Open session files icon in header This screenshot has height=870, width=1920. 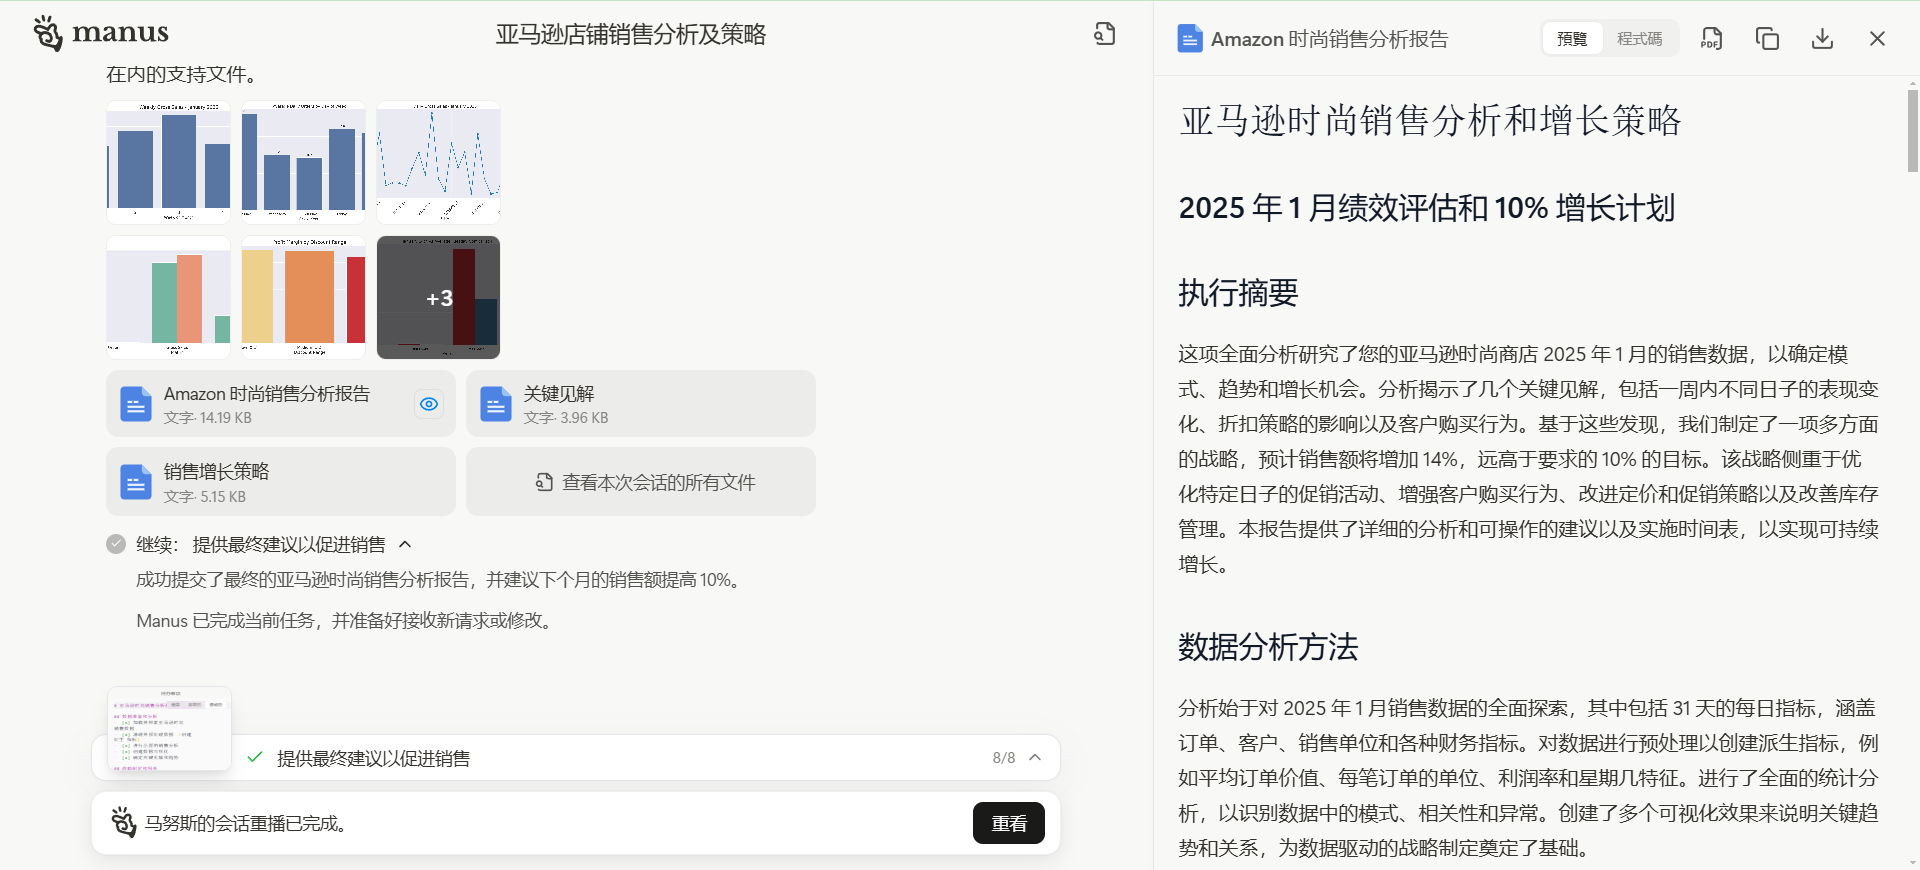tap(1104, 34)
